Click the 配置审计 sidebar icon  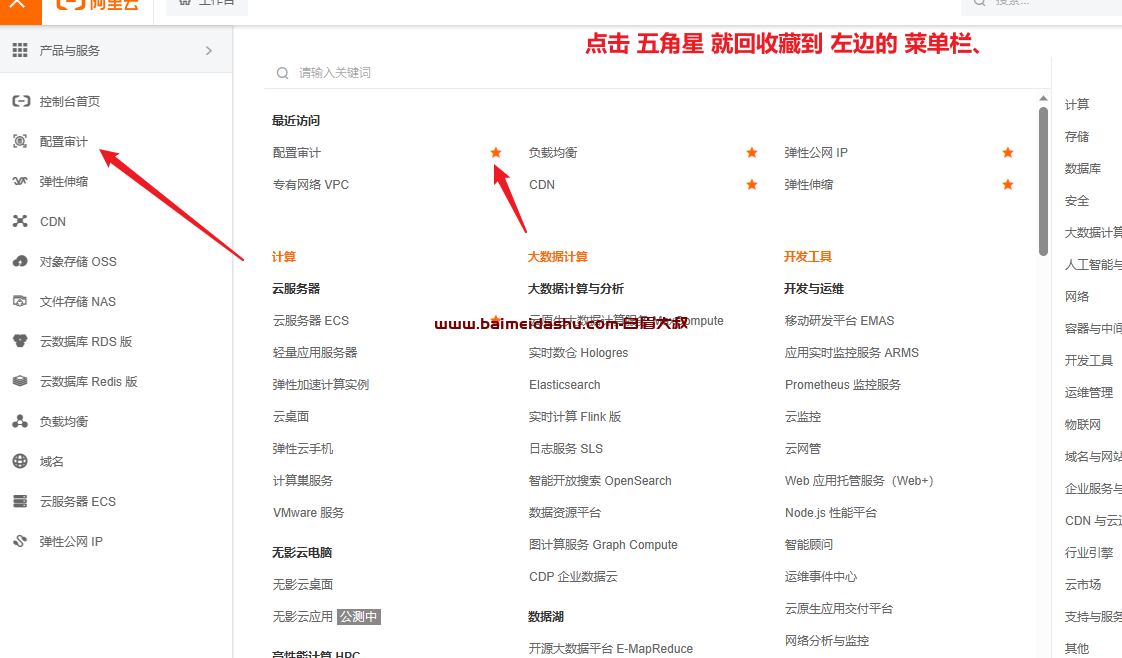(x=20, y=141)
